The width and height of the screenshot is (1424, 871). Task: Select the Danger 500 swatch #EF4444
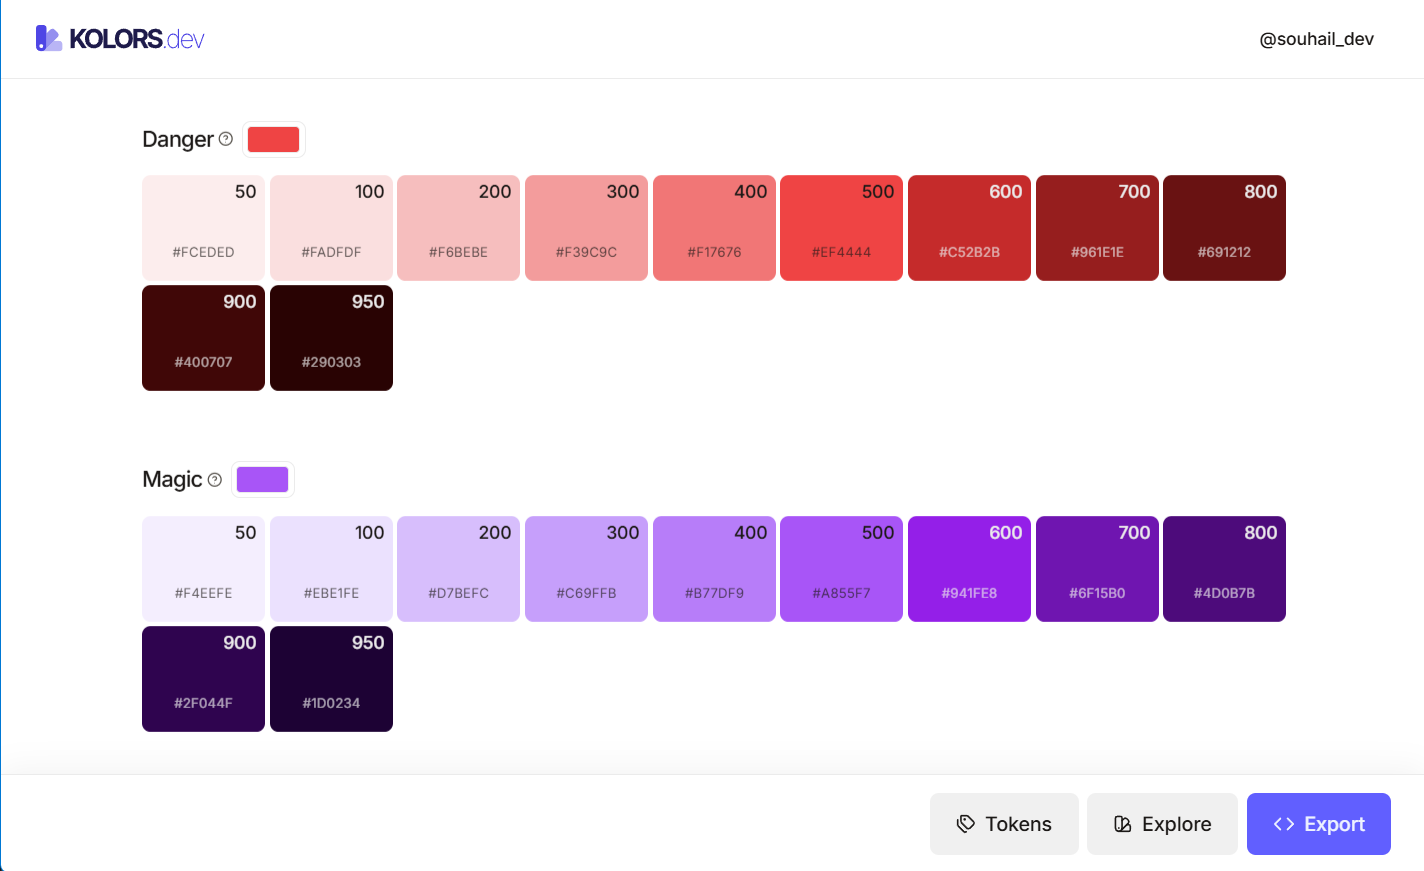pyautogui.click(x=841, y=228)
